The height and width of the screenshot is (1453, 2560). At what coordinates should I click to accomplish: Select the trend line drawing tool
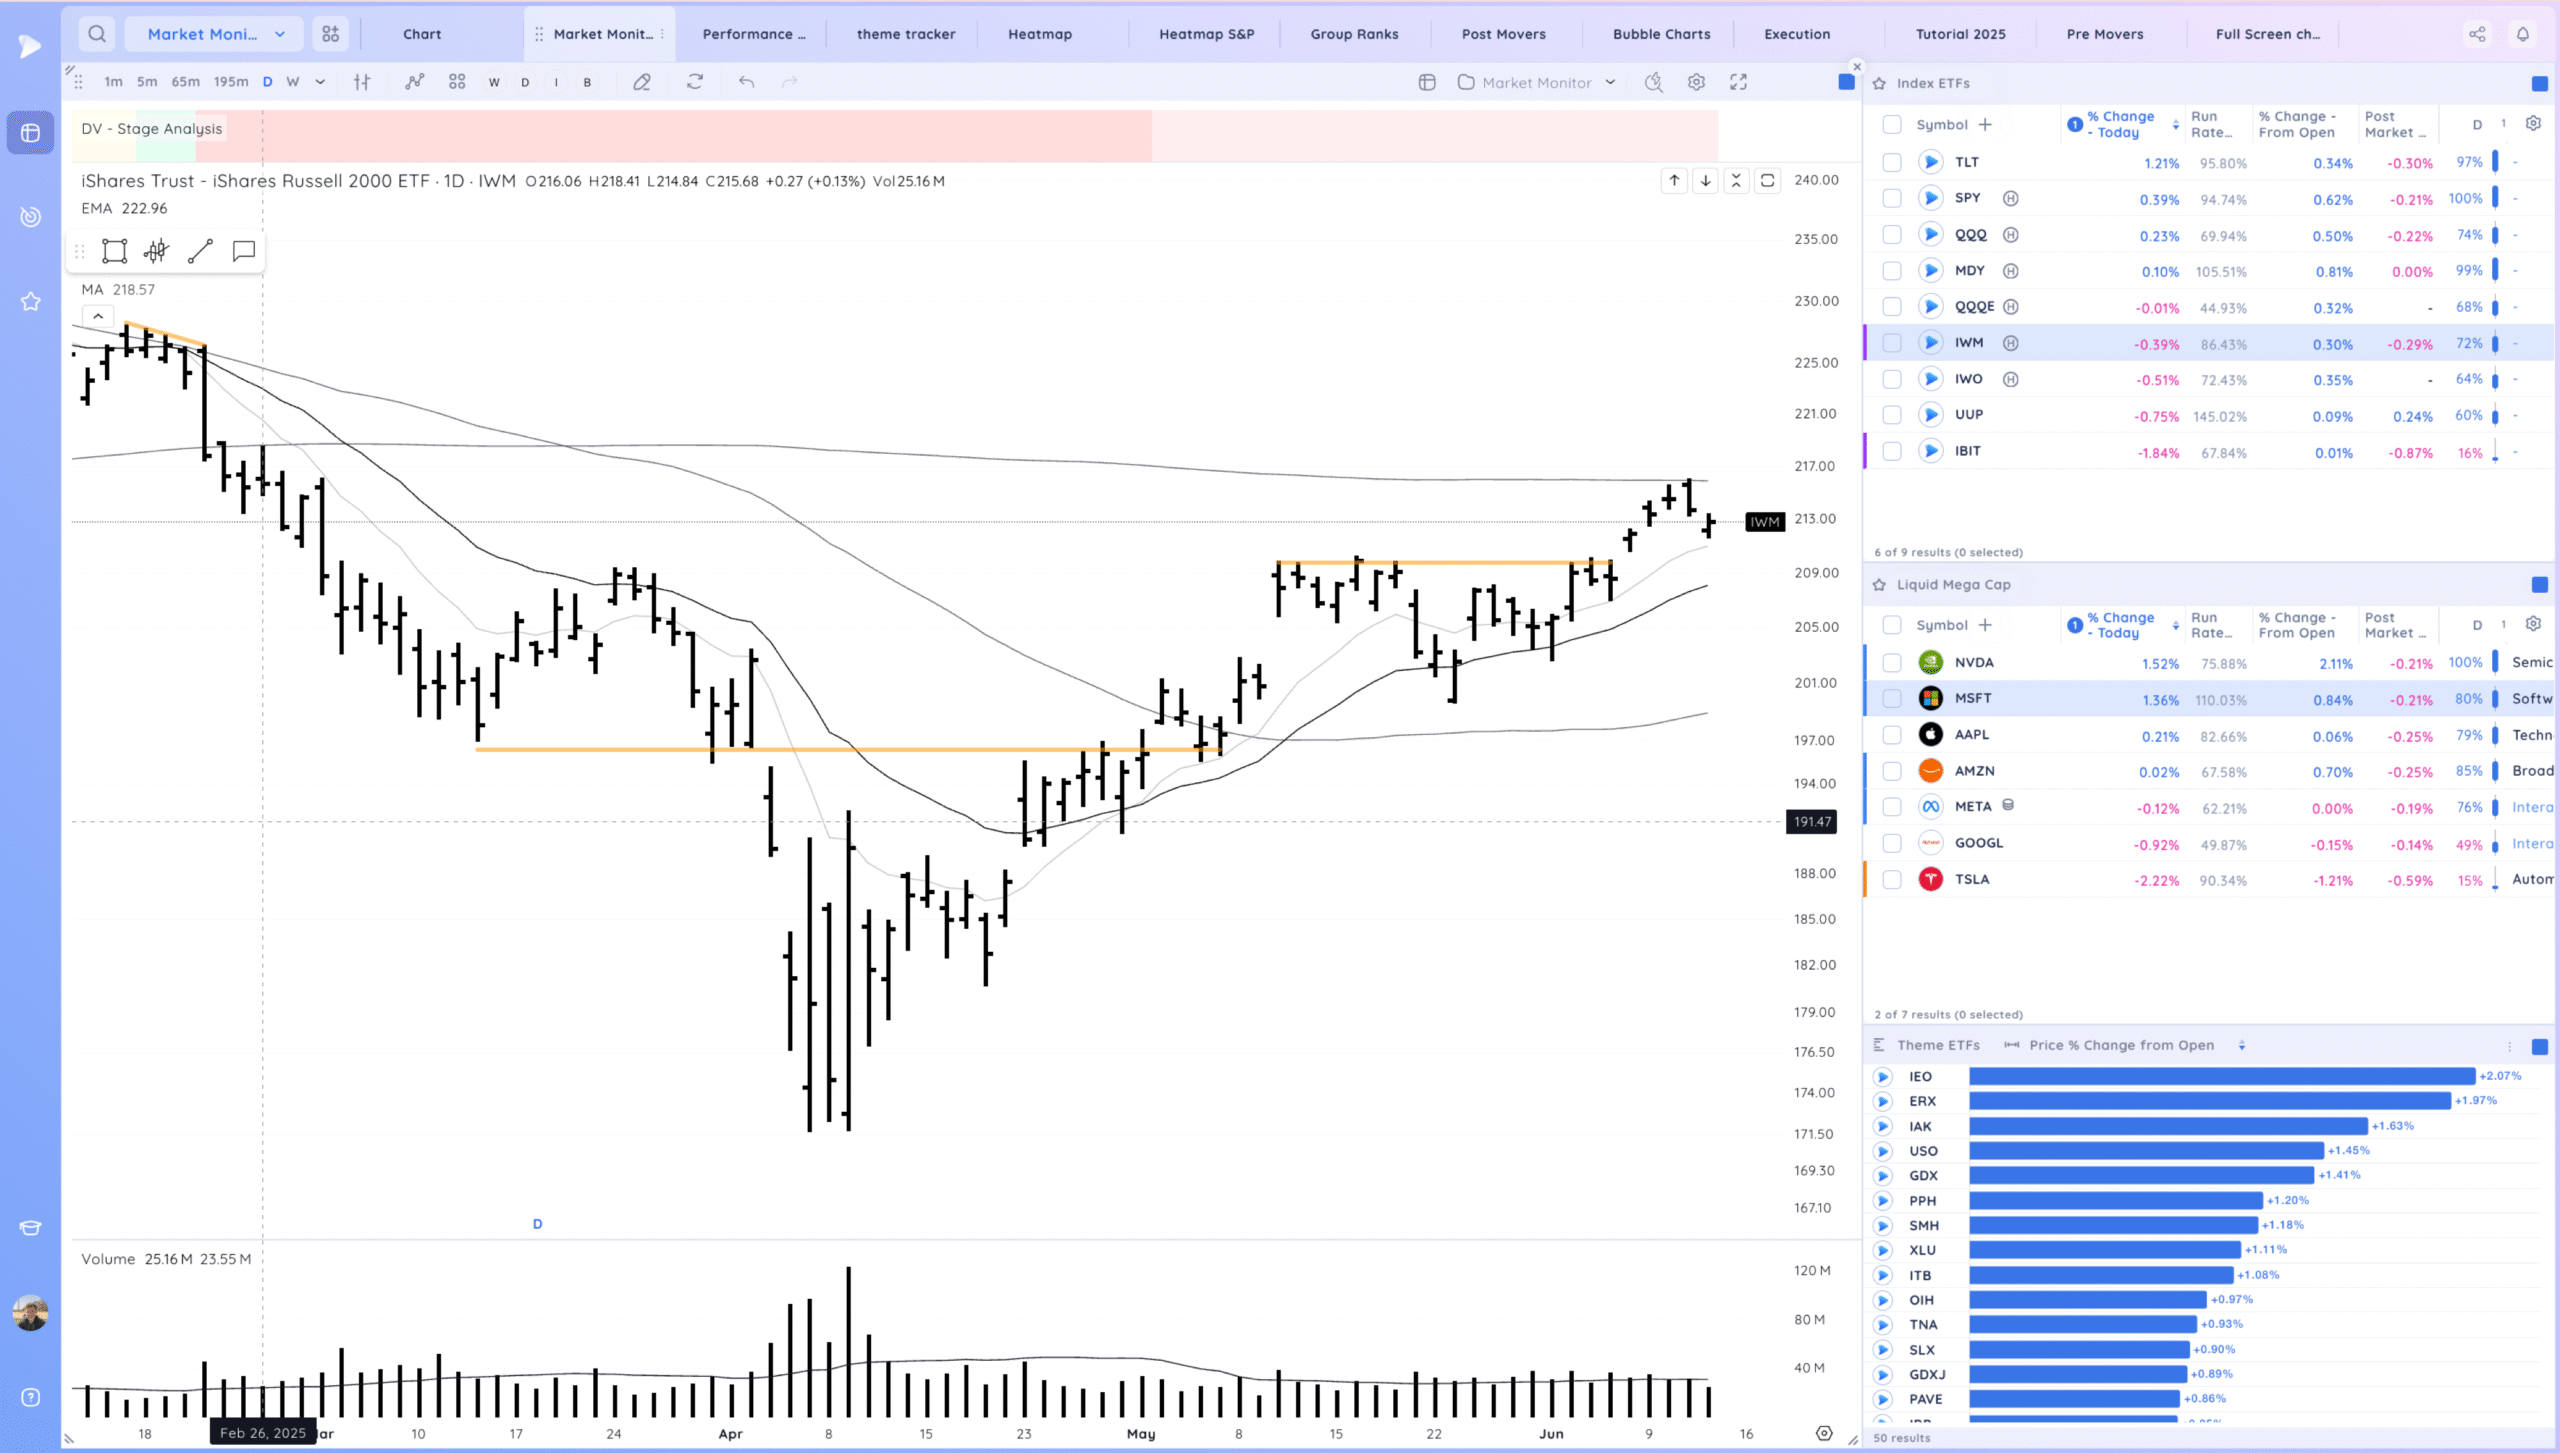200,251
